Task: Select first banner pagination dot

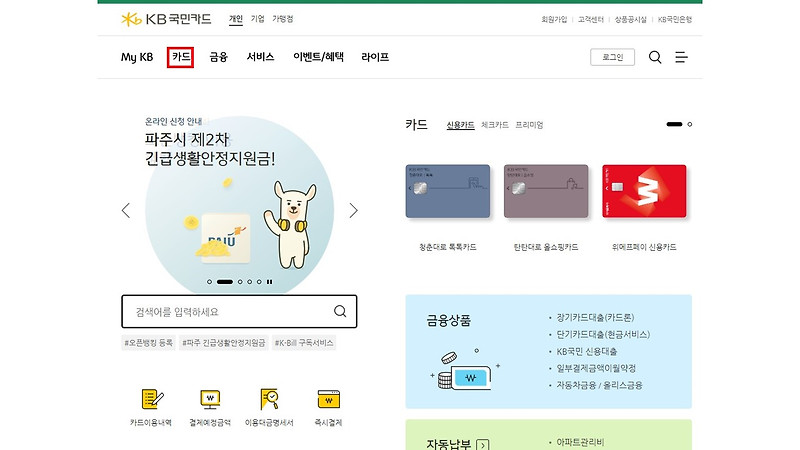Action: point(209,282)
